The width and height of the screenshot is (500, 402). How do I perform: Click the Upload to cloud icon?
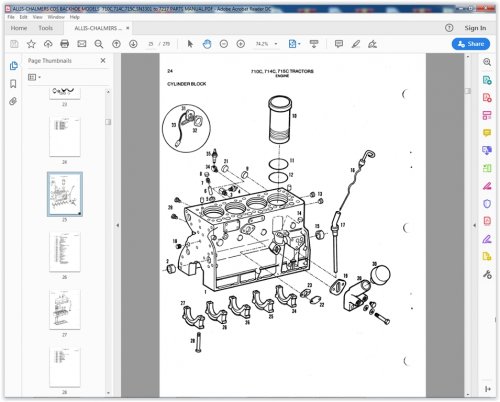coord(48,44)
